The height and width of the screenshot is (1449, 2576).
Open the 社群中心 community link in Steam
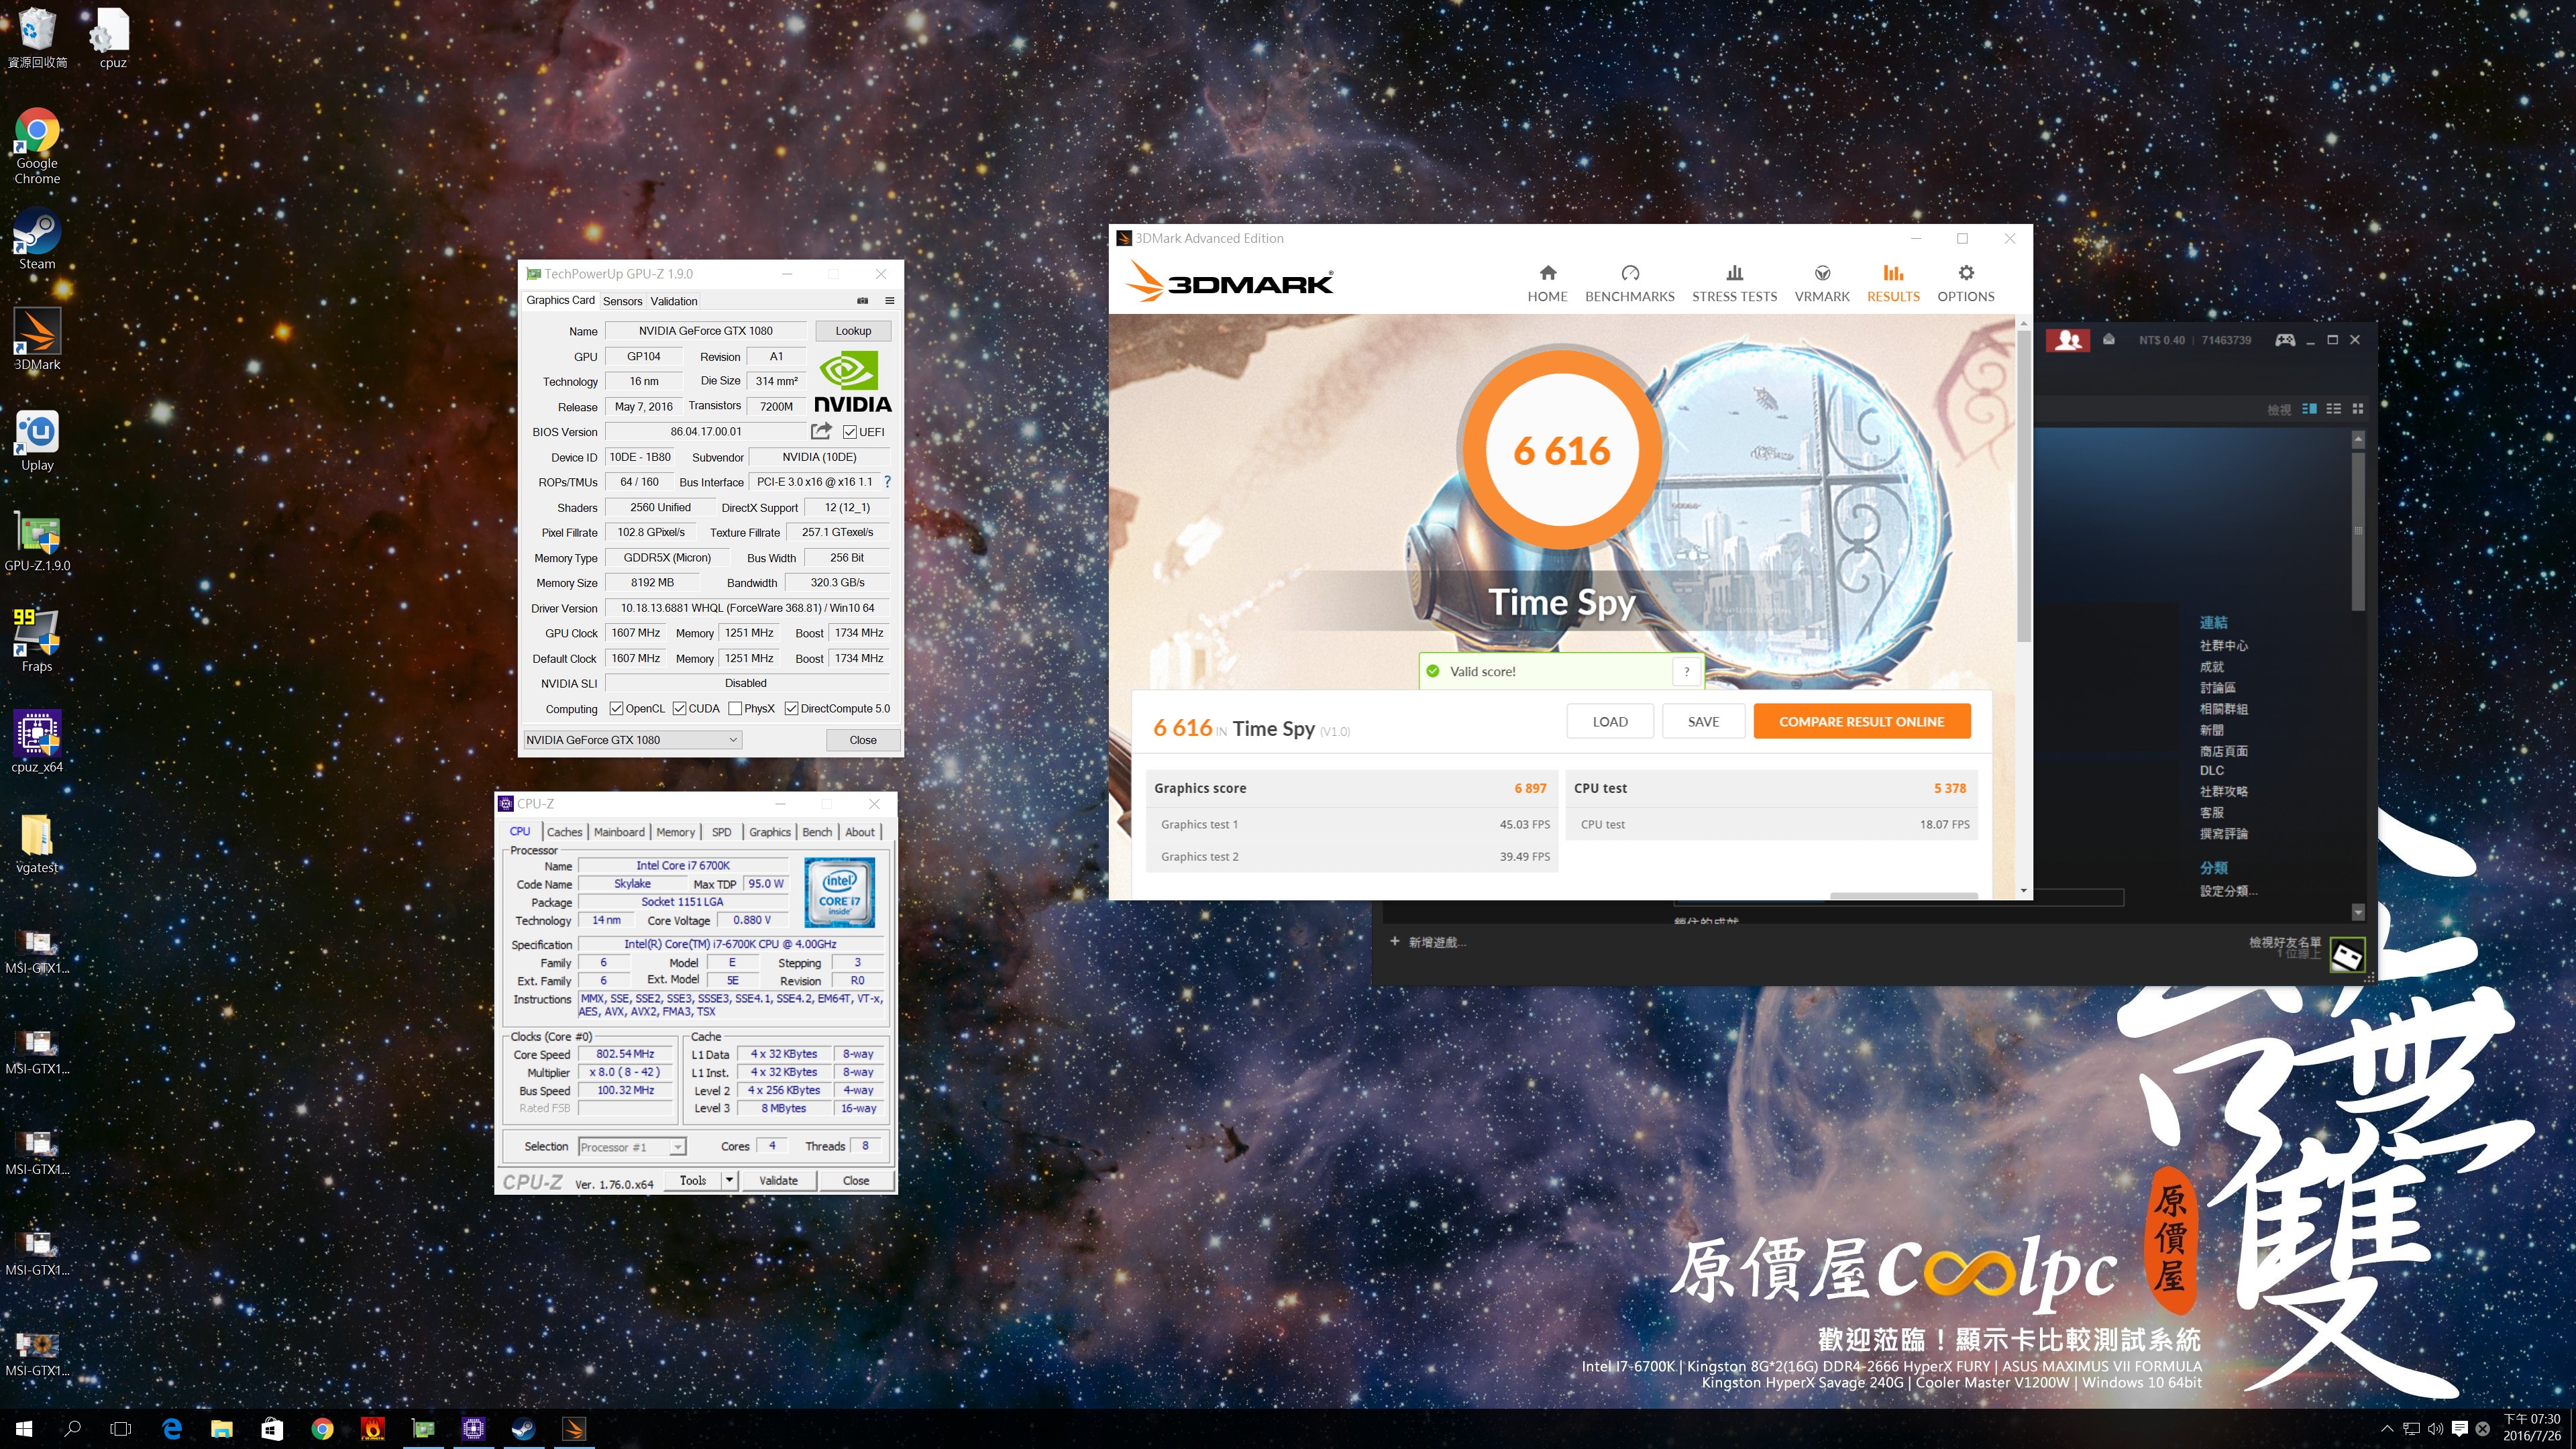(2223, 645)
